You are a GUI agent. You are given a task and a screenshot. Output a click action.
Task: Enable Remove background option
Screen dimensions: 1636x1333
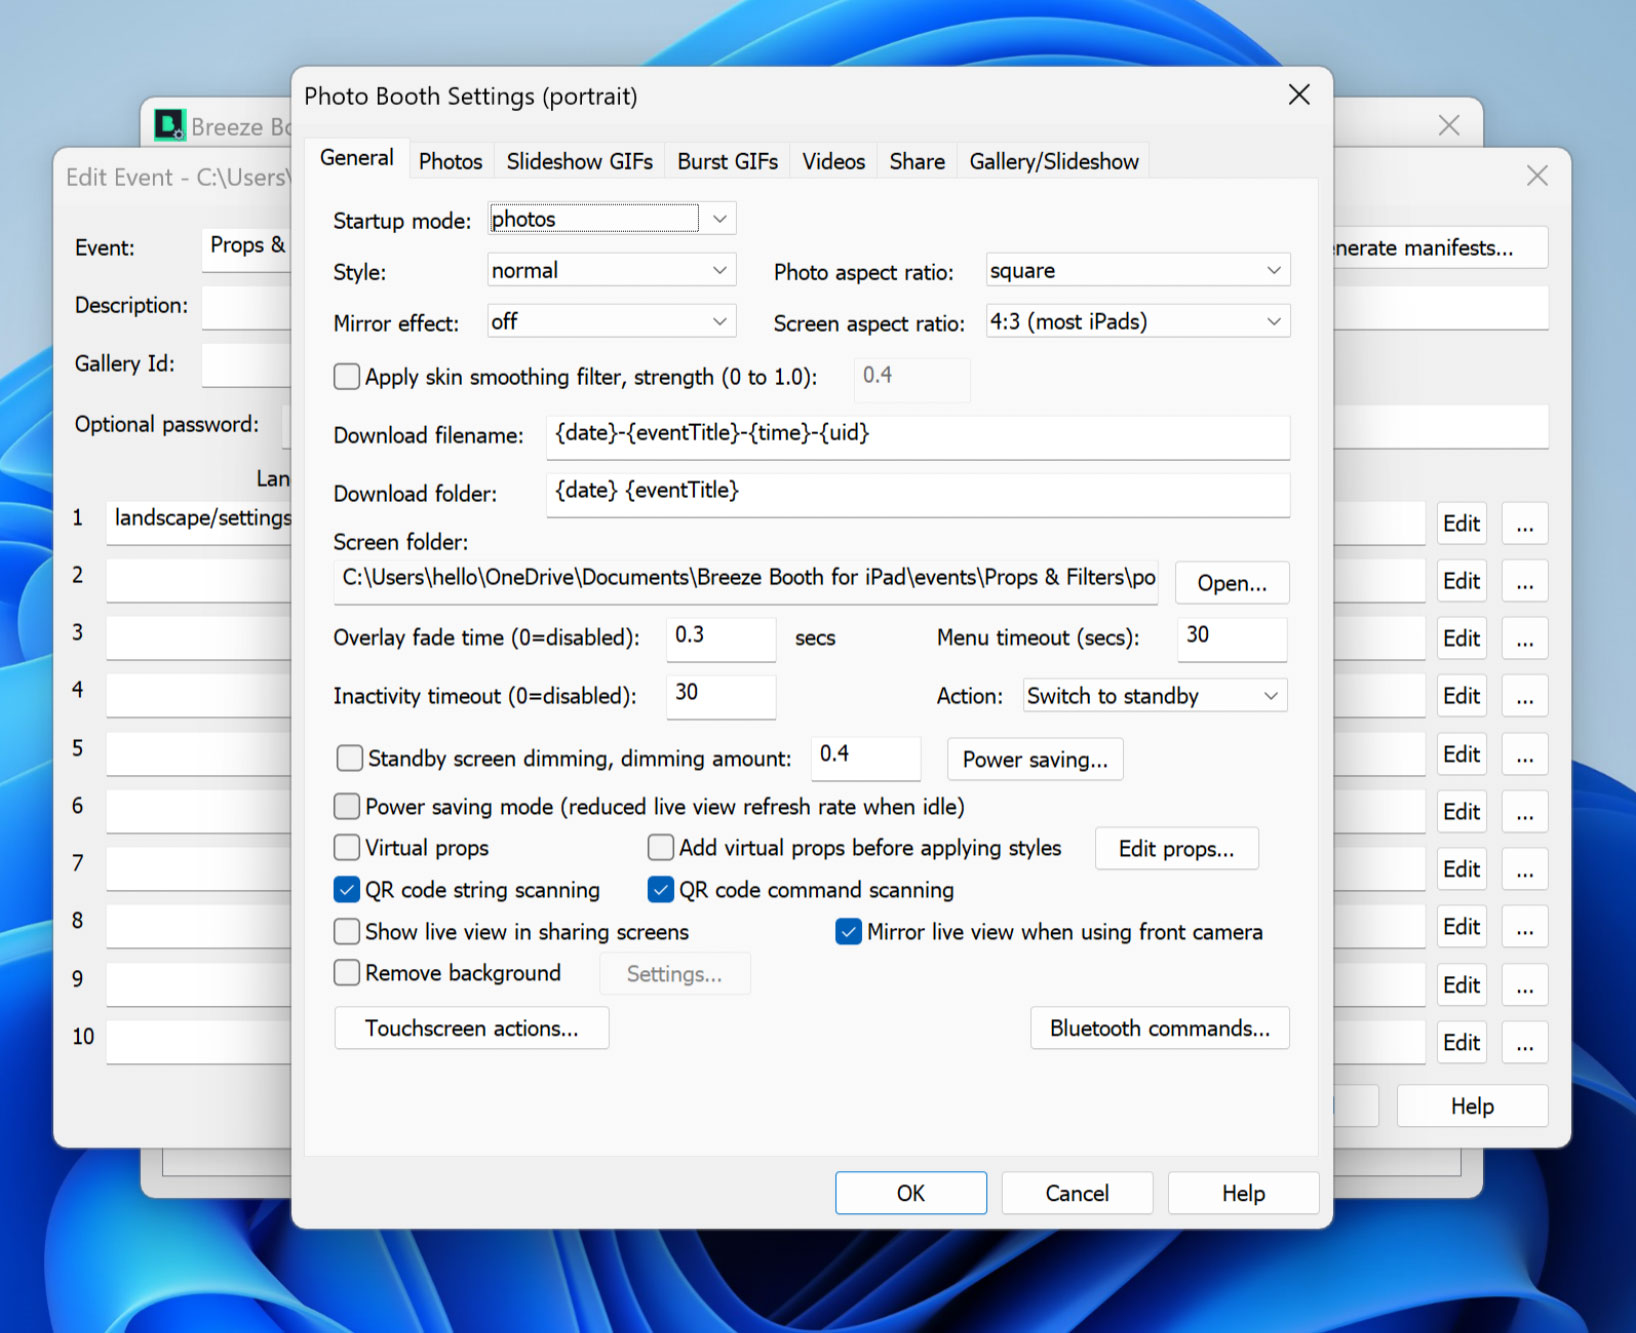(347, 973)
